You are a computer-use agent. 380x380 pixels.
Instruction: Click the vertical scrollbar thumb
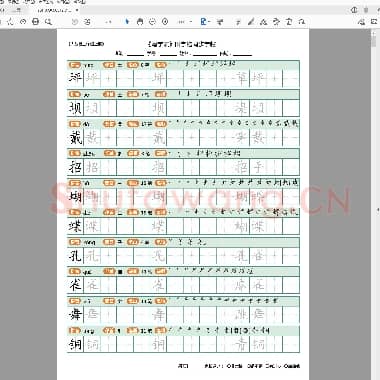tap(374, 40)
